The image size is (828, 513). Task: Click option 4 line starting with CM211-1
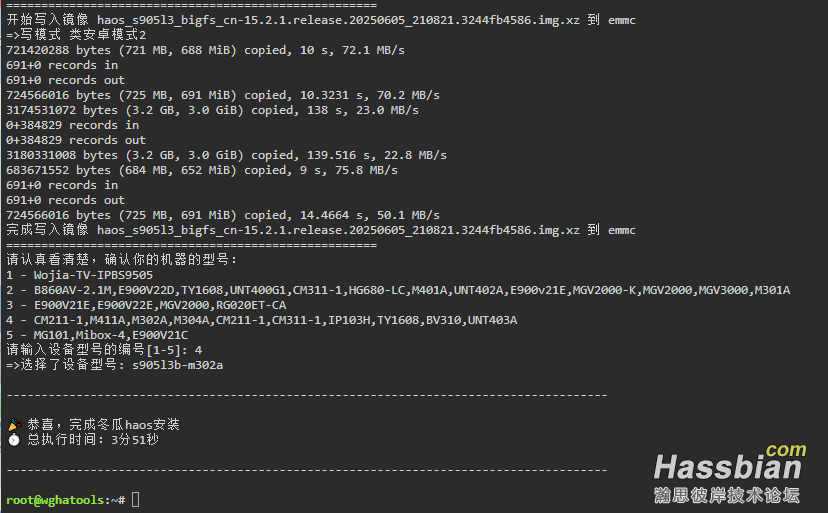(x=262, y=320)
